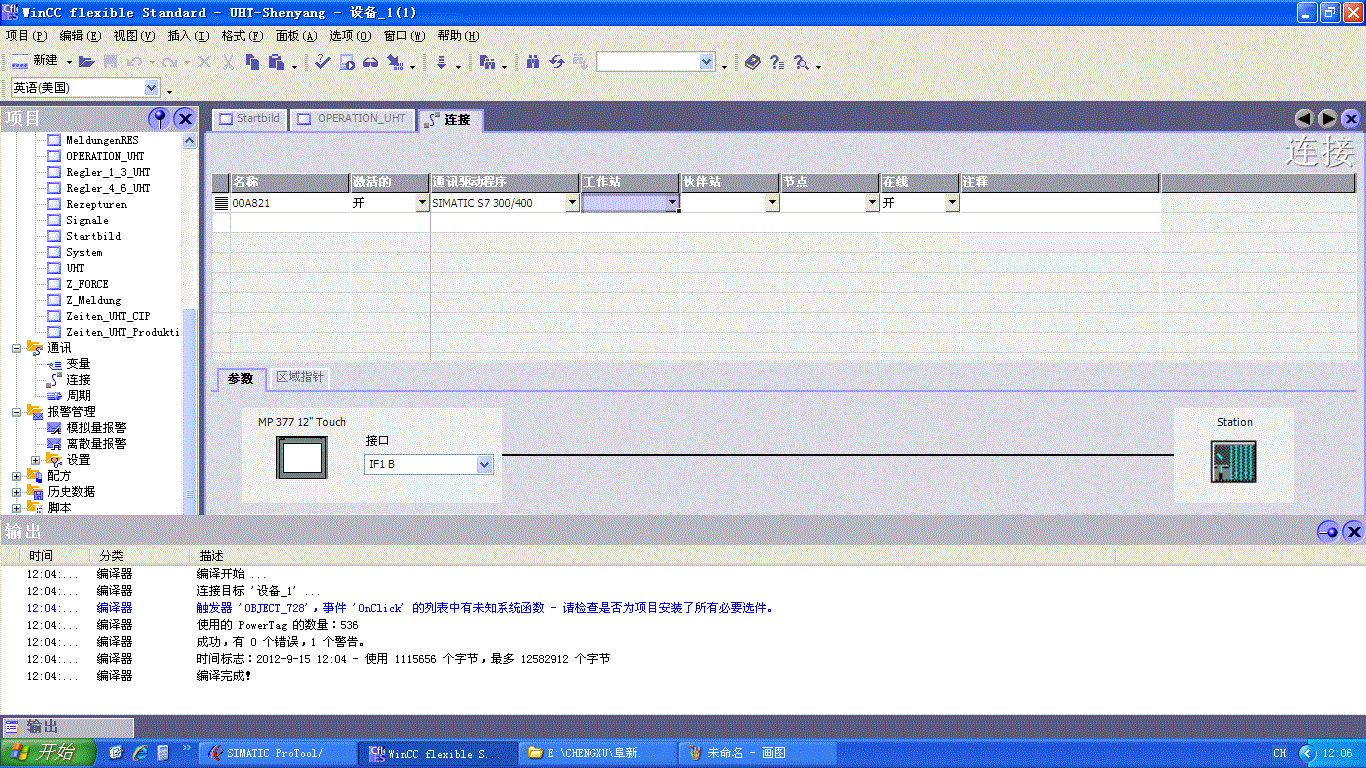
Task: Click the Windows 开始 Start button
Action: (48, 752)
